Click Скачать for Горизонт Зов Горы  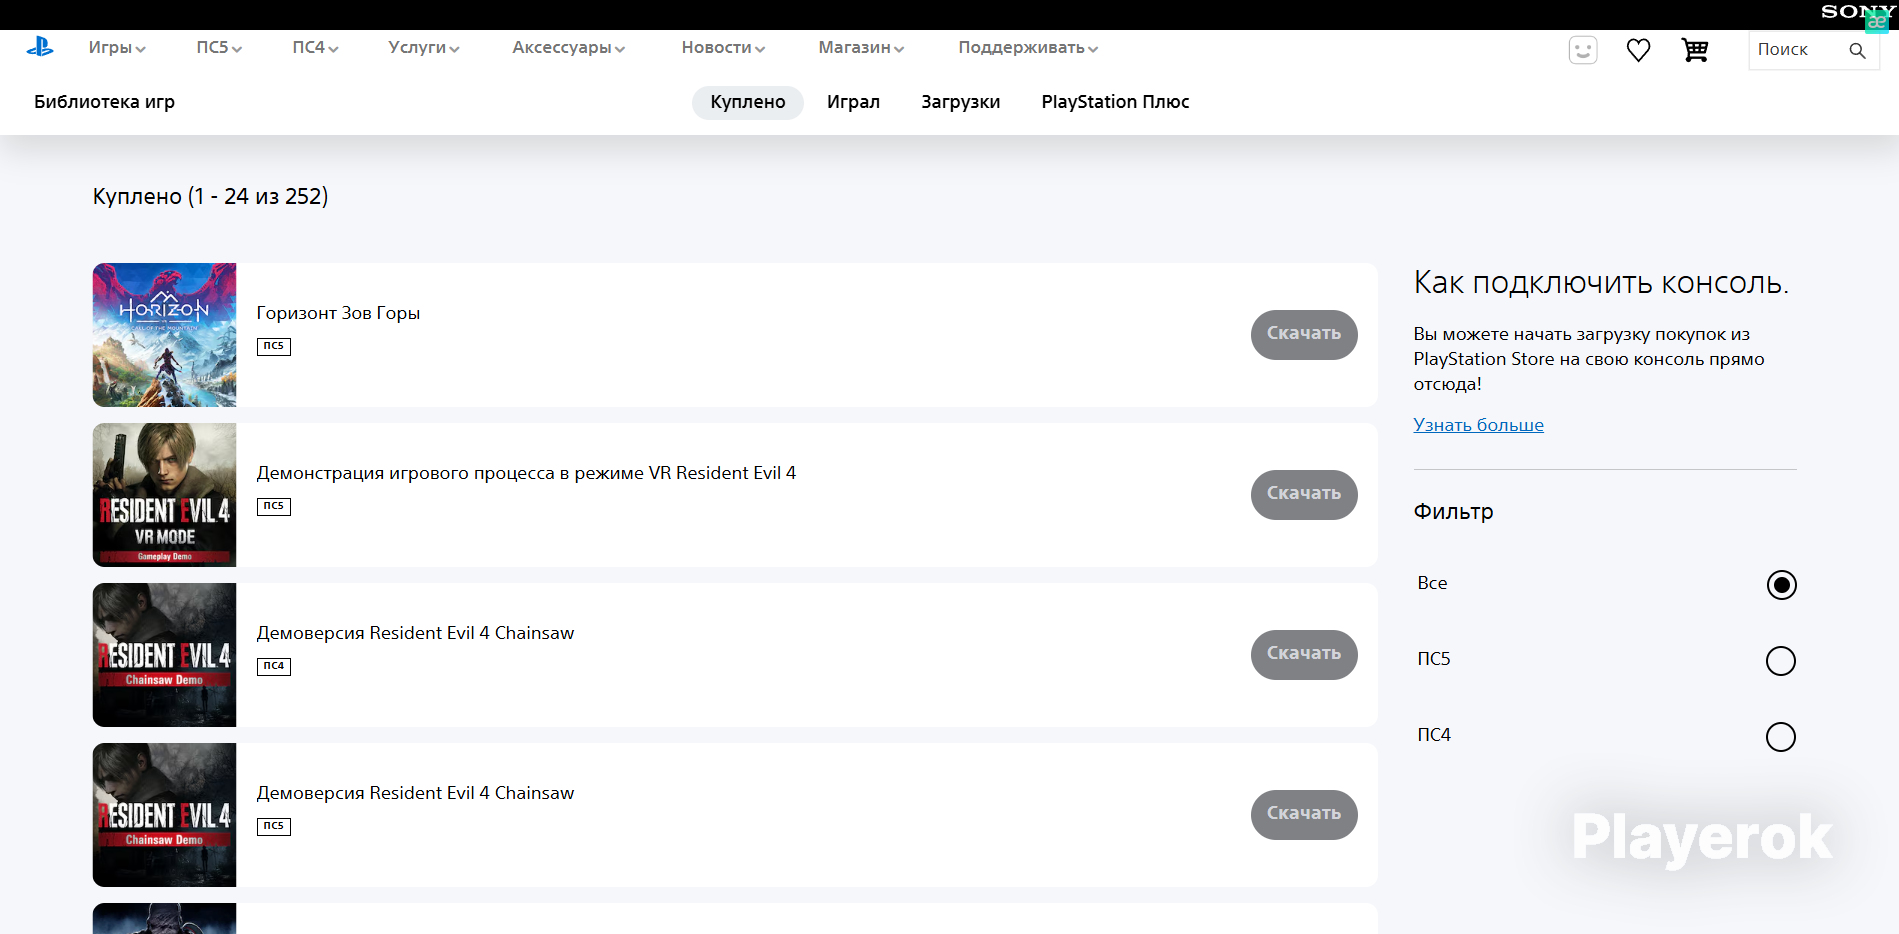pyautogui.click(x=1304, y=335)
